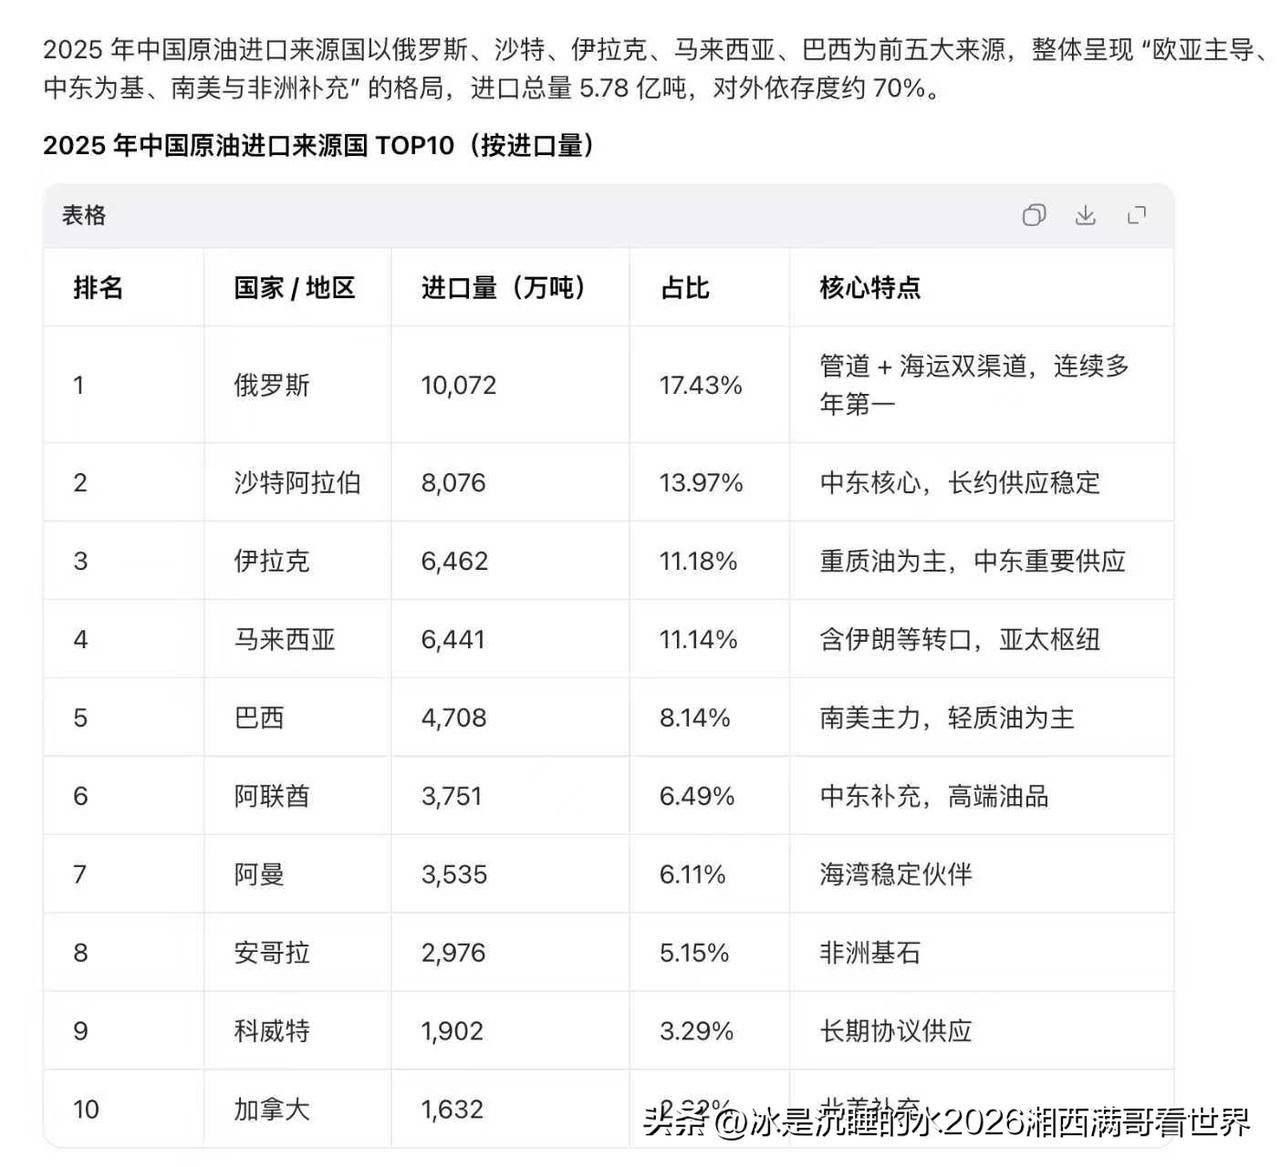Click the 表格 panel label
Screen dimensions: 1280x1167
(82, 216)
